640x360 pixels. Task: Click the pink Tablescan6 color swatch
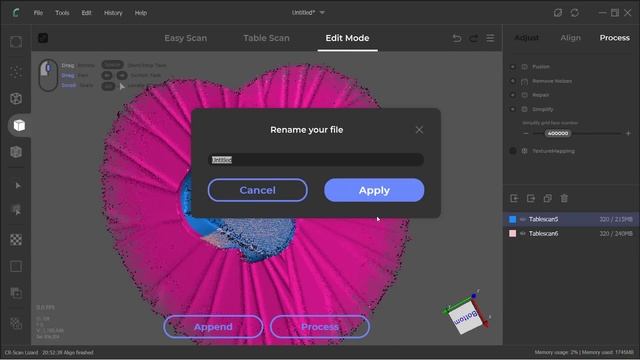click(x=513, y=233)
